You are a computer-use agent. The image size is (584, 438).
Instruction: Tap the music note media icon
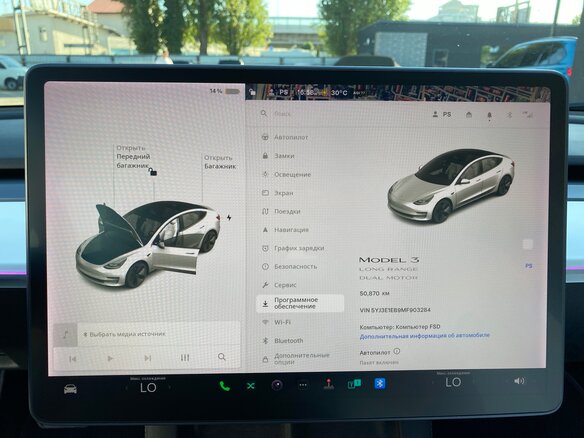pyautogui.click(x=66, y=334)
